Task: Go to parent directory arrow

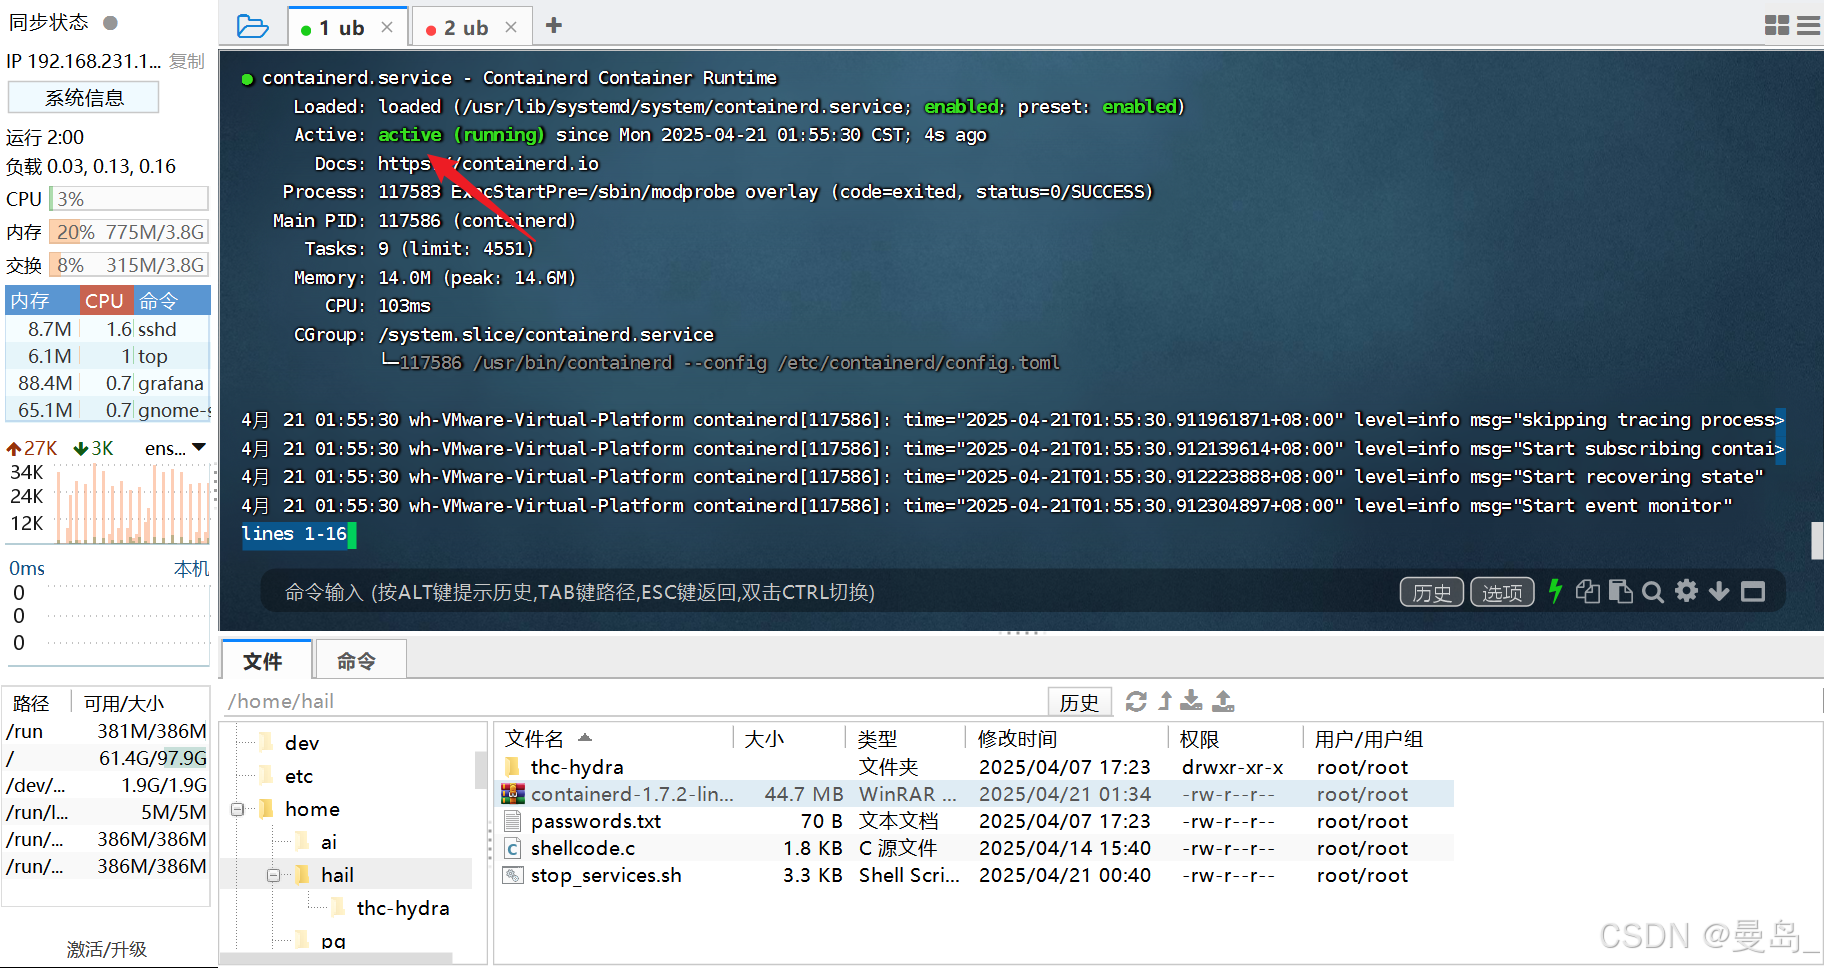Action: (1165, 701)
